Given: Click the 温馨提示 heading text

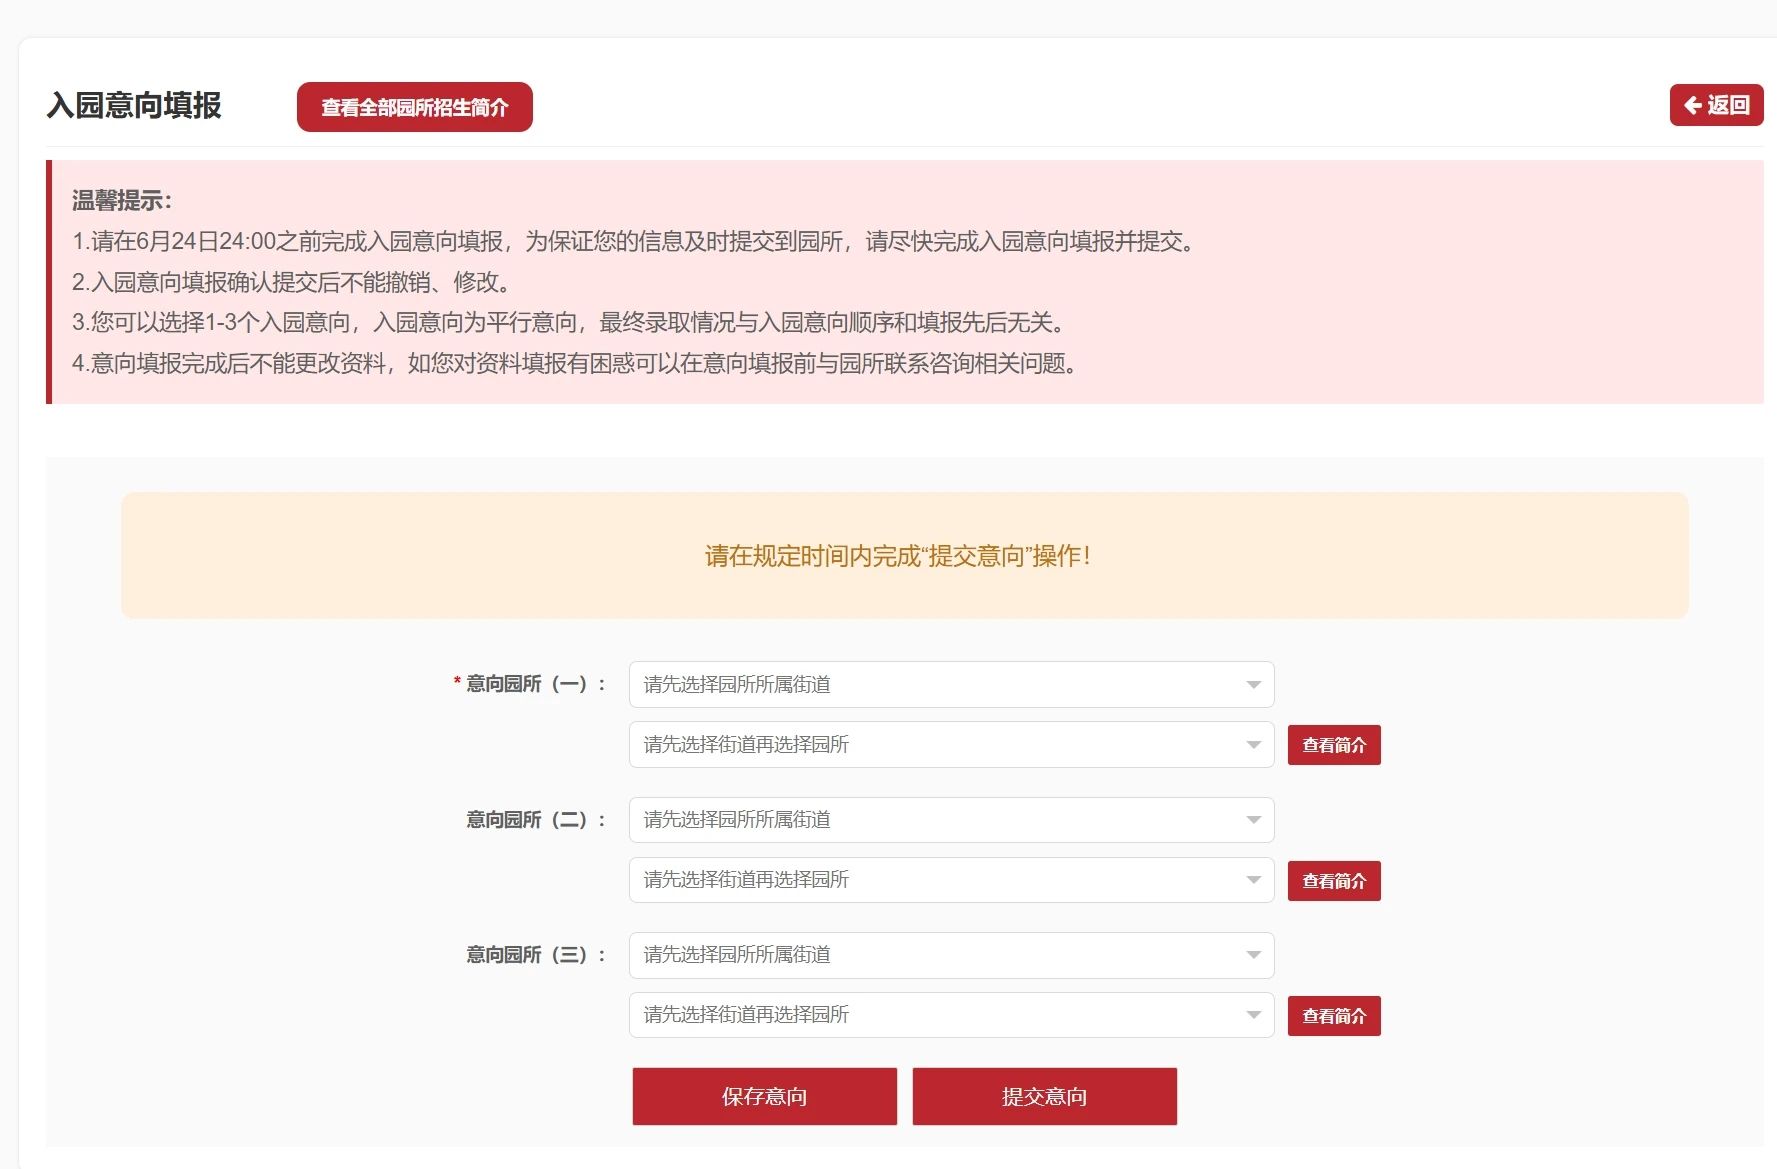Looking at the screenshot, I should [x=122, y=201].
